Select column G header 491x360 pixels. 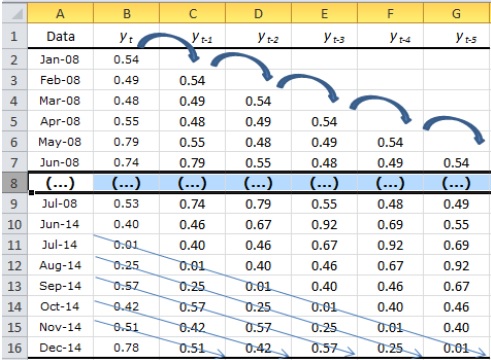[457, 14]
